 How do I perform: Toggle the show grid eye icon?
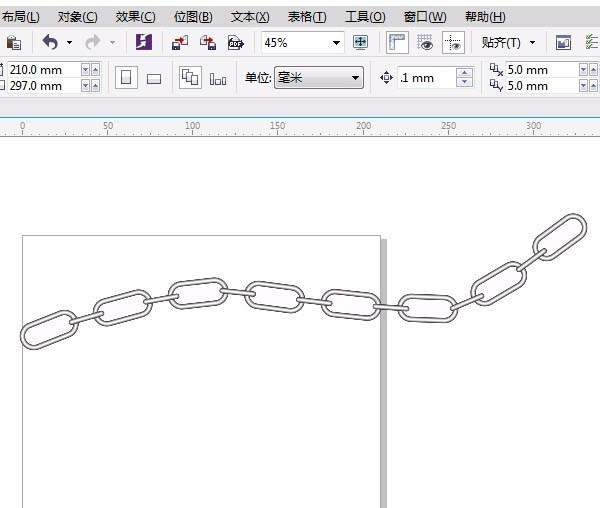point(425,42)
